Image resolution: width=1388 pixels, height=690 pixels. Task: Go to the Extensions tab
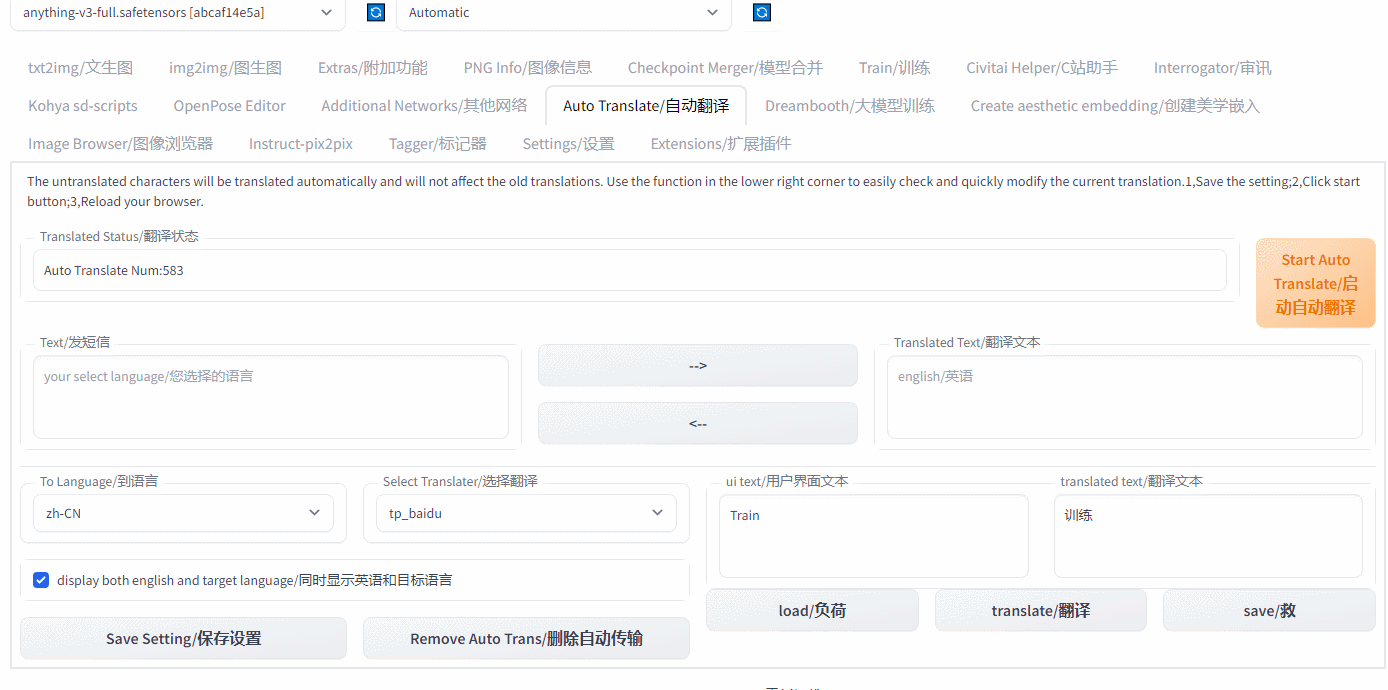(x=720, y=143)
